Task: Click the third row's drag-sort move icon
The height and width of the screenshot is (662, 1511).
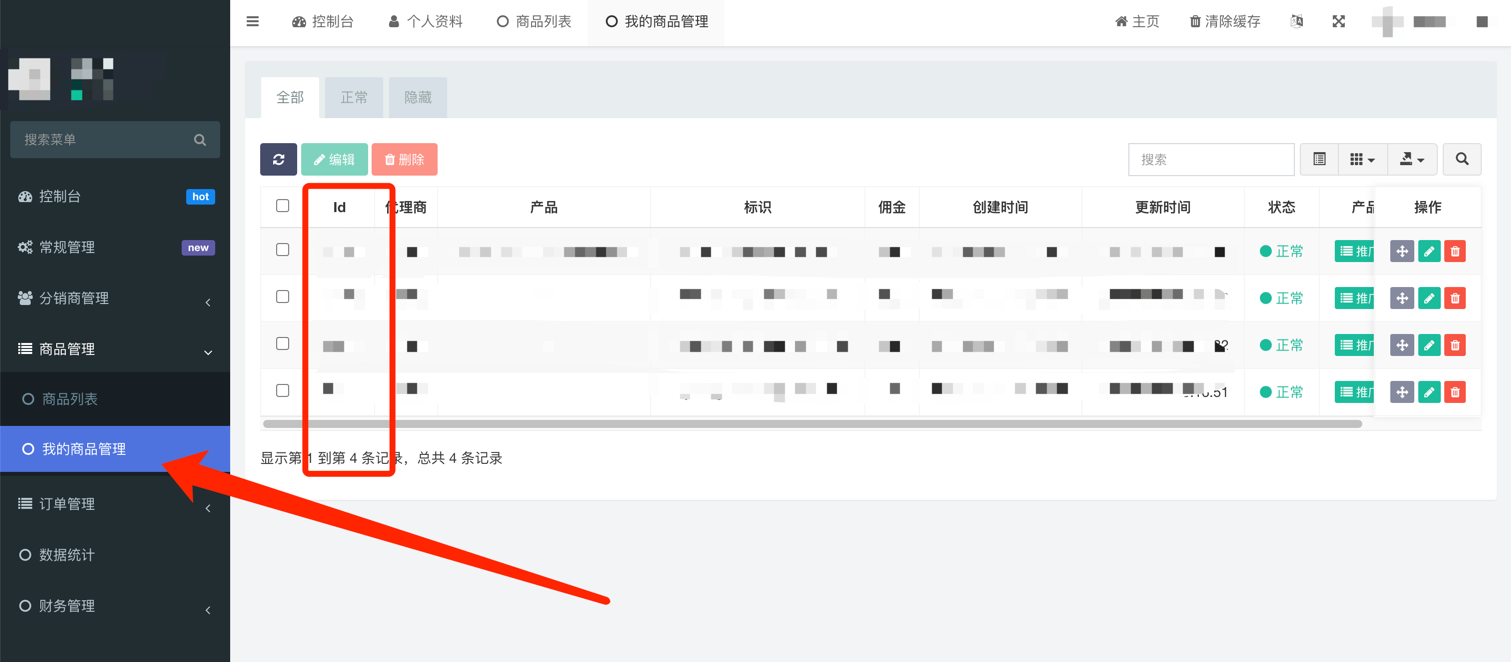Action: pos(1402,345)
